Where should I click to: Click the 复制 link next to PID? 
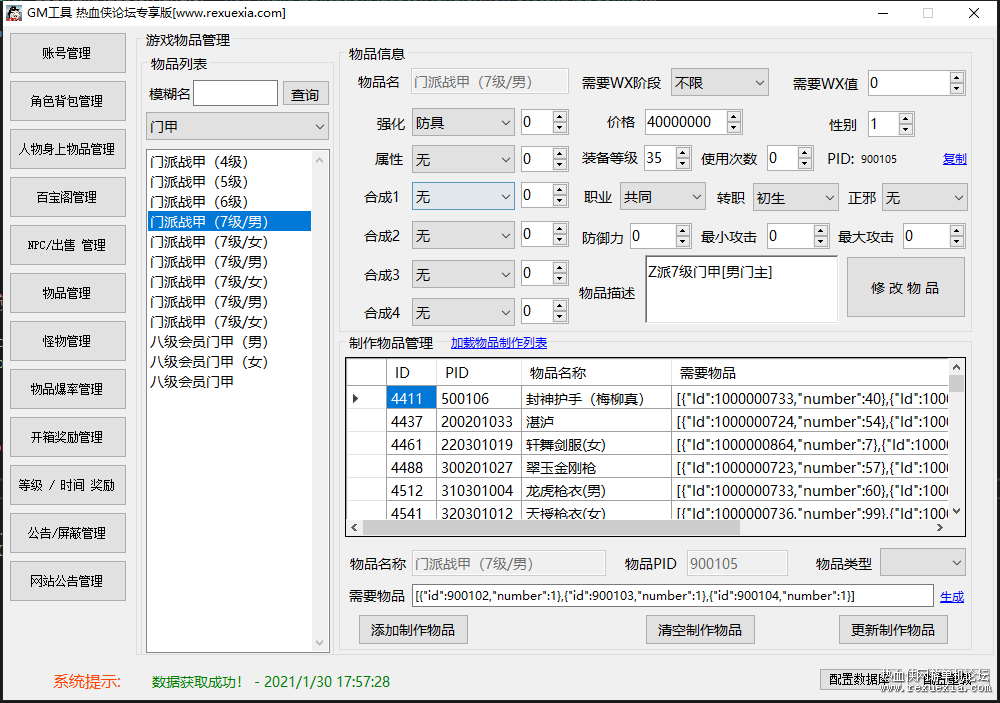coord(955,159)
